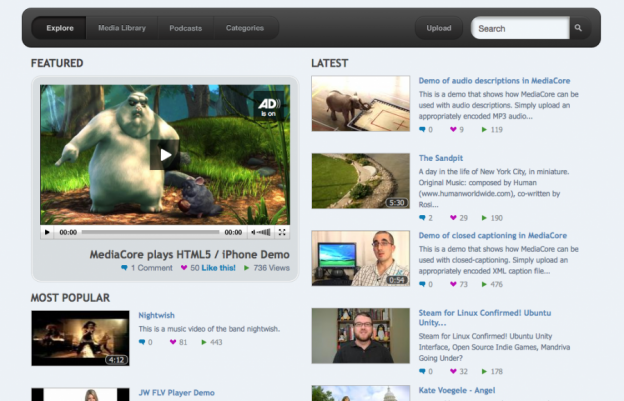Open the Nightwish video thumbnail
Screen dimensions: 624x401
click(80, 338)
